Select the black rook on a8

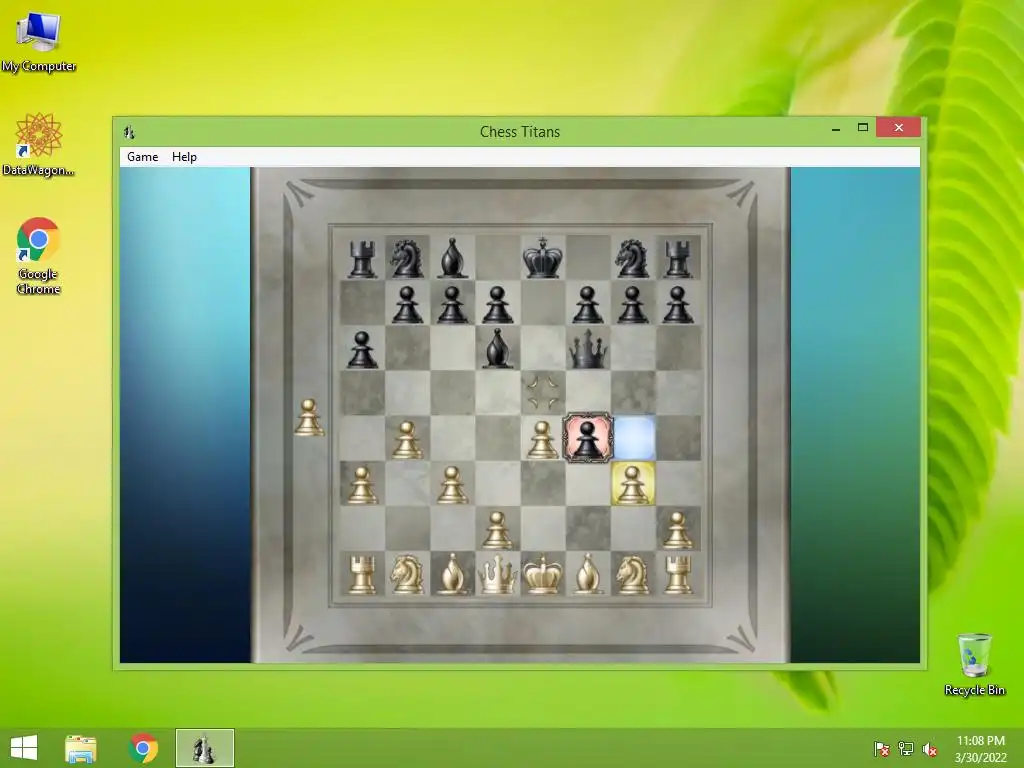[x=362, y=258]
